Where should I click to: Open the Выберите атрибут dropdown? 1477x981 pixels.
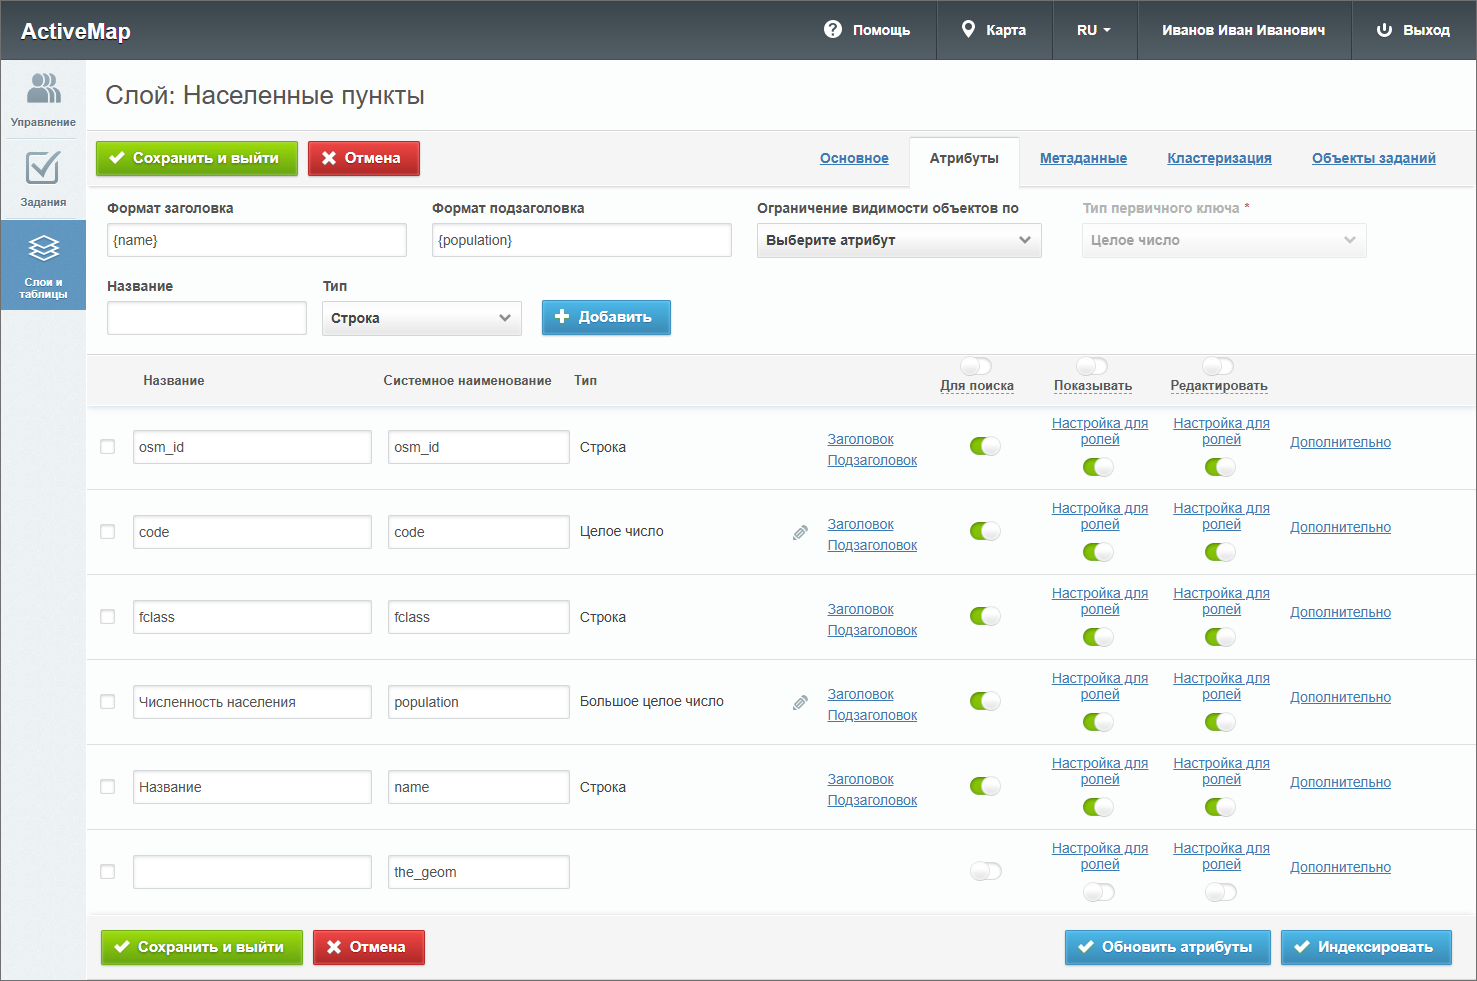(898, 240)
